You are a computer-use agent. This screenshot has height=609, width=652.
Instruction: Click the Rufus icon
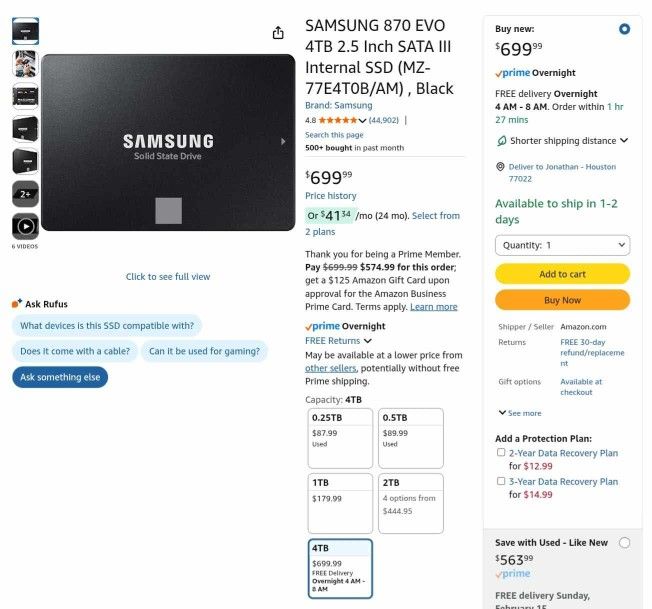click(17, 304)
